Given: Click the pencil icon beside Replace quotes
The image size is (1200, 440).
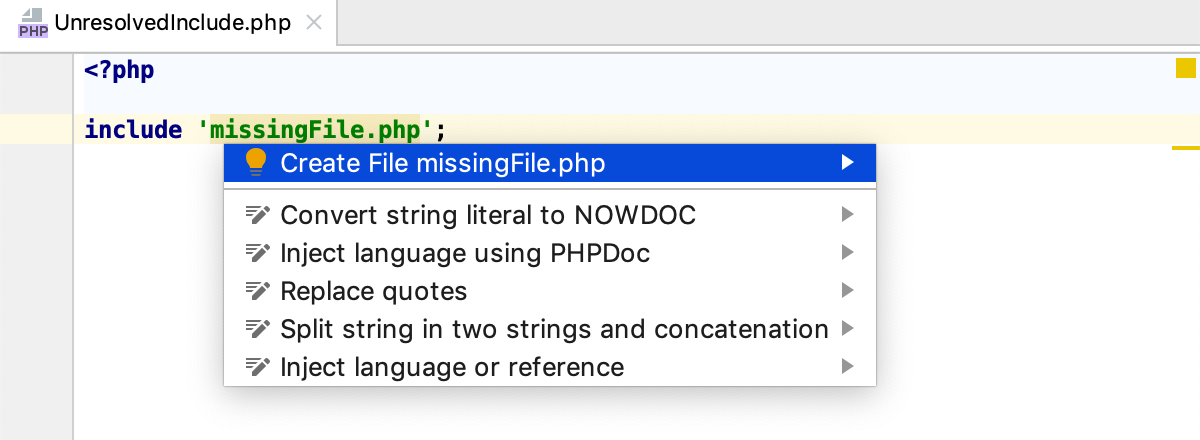Looking at the screenshot, I should coord(258,291).
